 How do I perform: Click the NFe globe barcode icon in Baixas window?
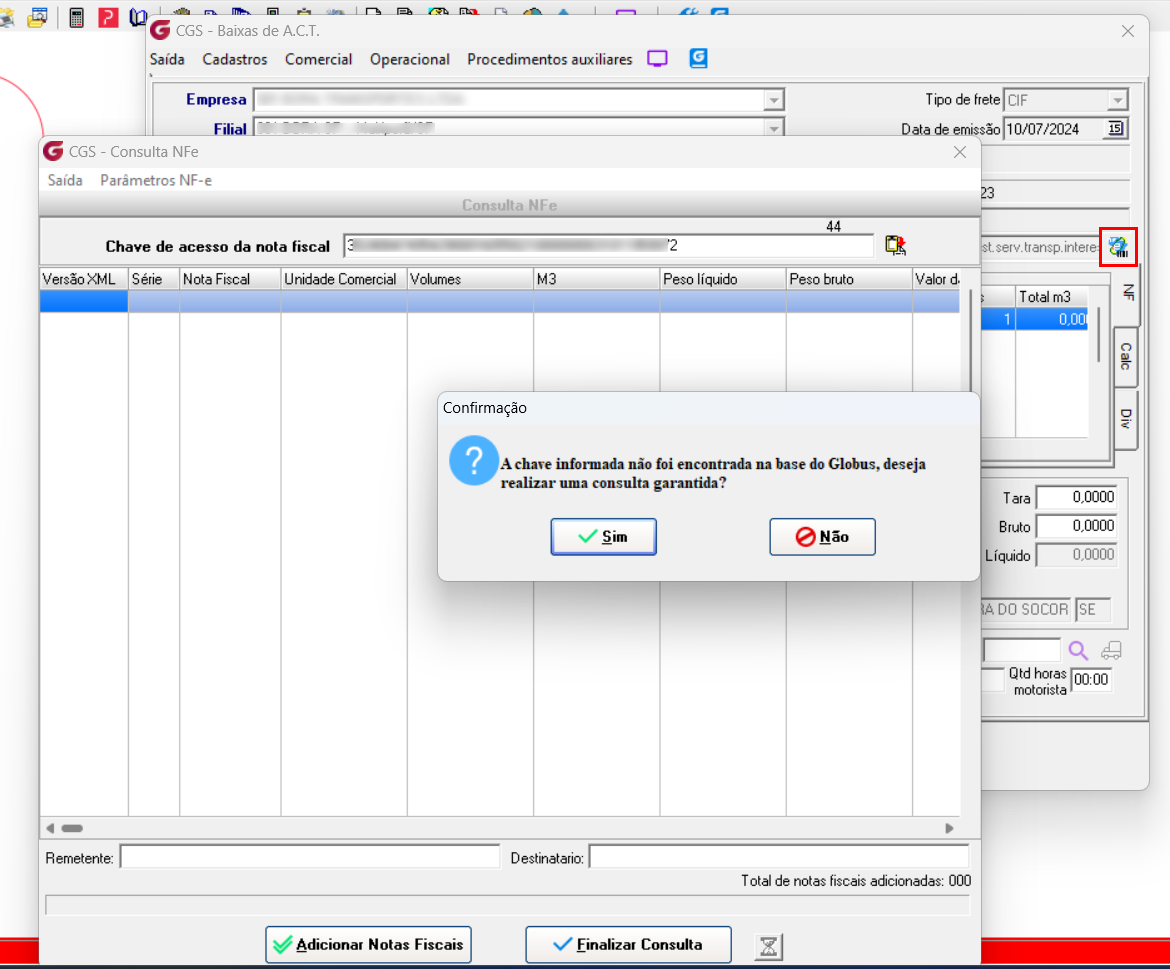(x=1118, y=247)
